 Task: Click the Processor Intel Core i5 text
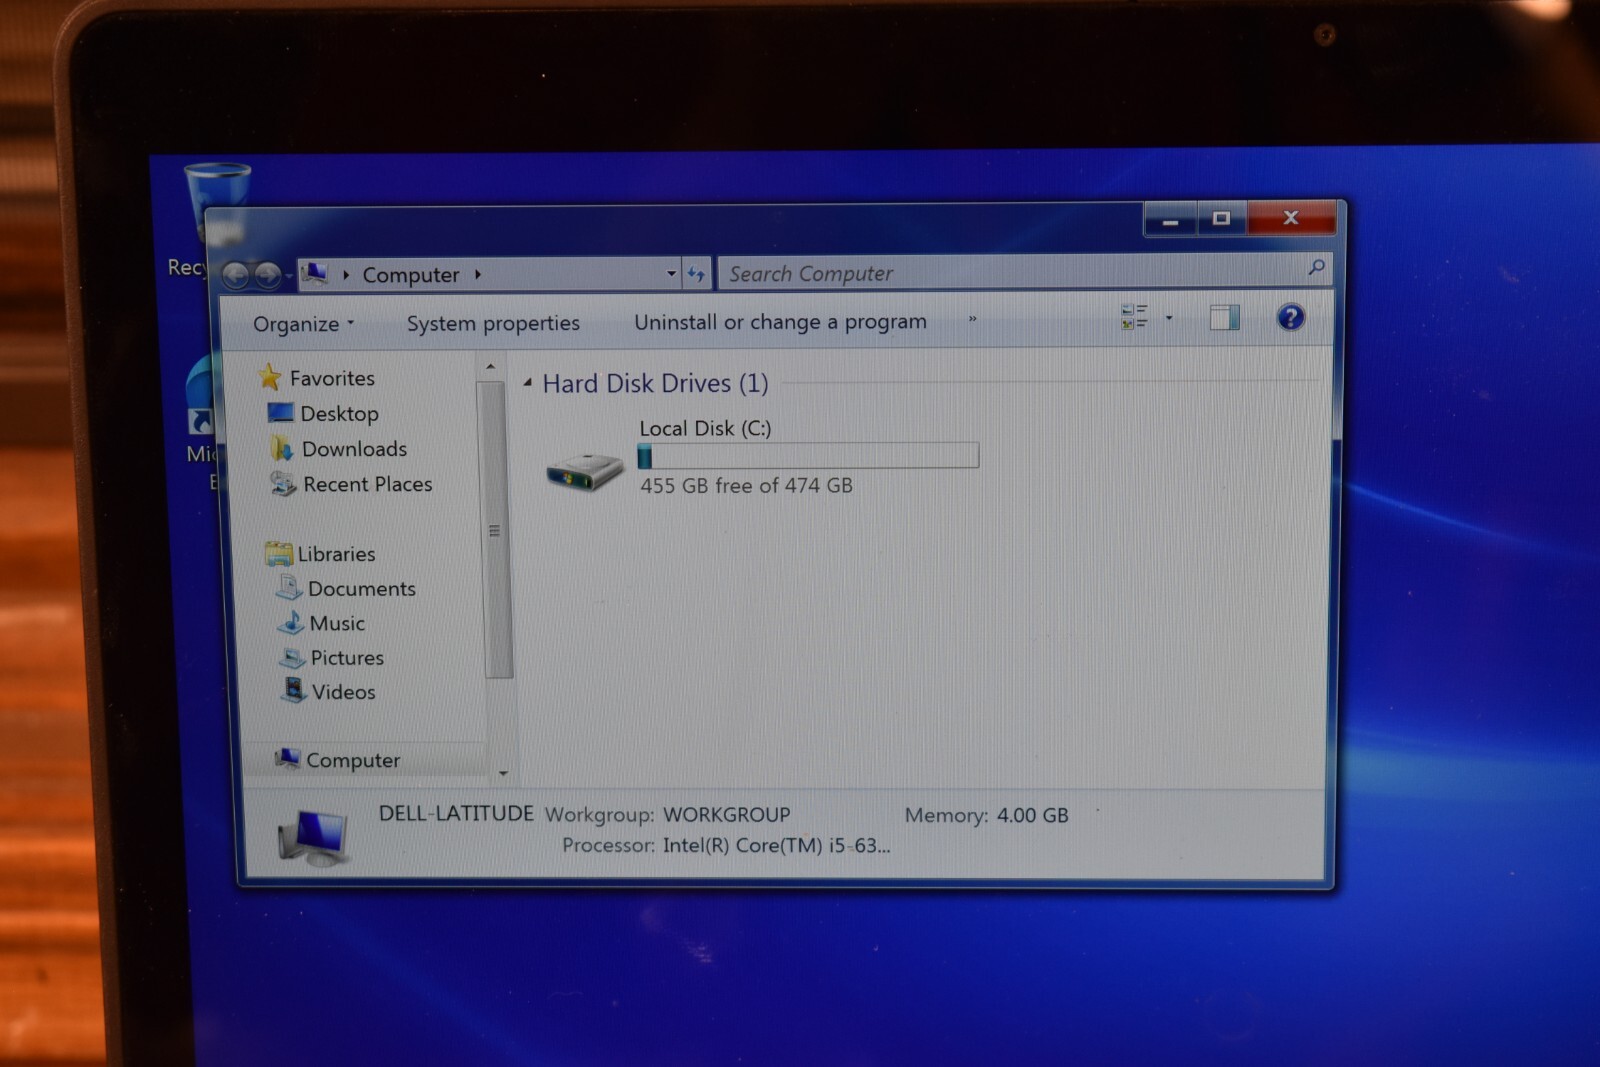pos(776,845)
